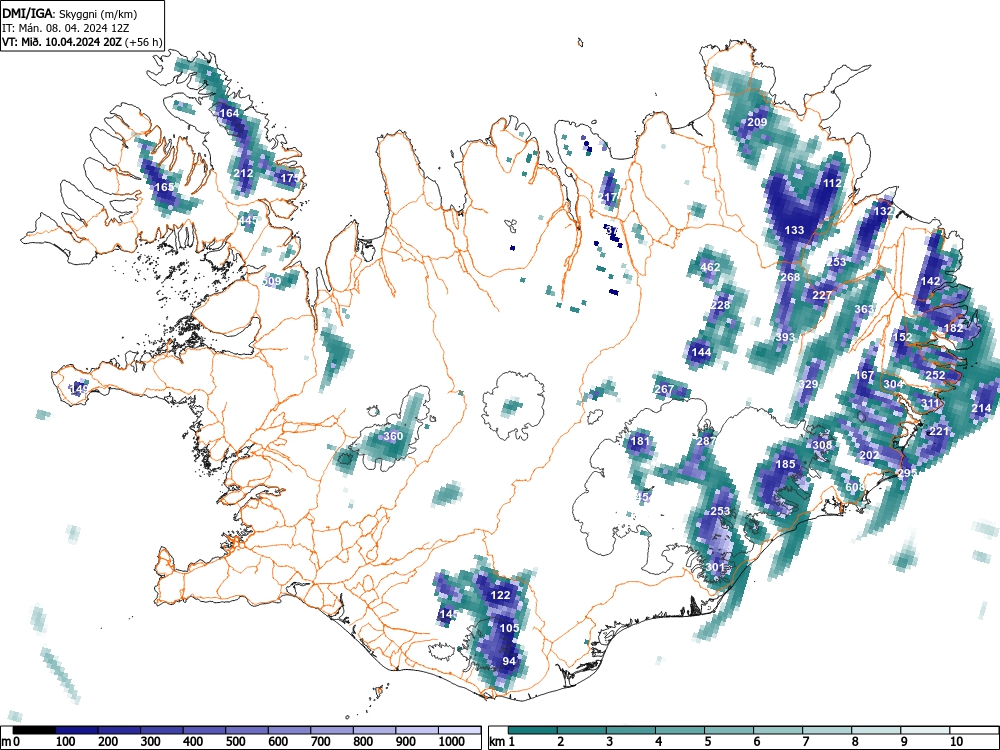Image resolution: width=1000 pixels, height=750 pixels.
Task: Click the visibility value 308 on the map
Action: click(x=822, y=445)
